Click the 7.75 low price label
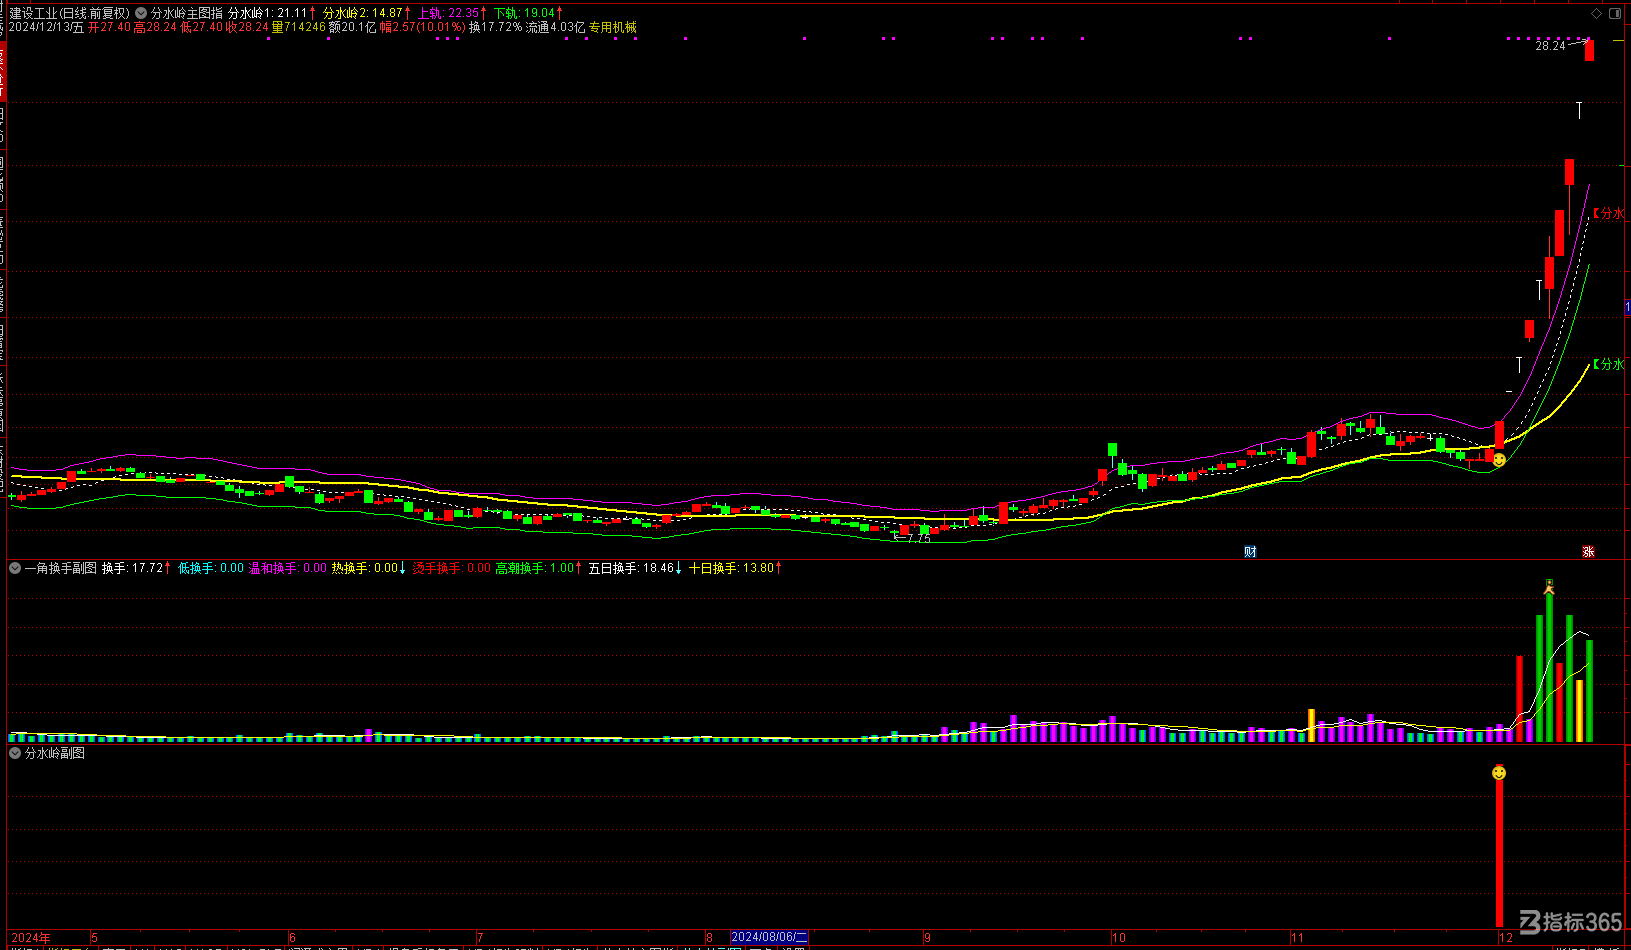 [x=918, y=538]
